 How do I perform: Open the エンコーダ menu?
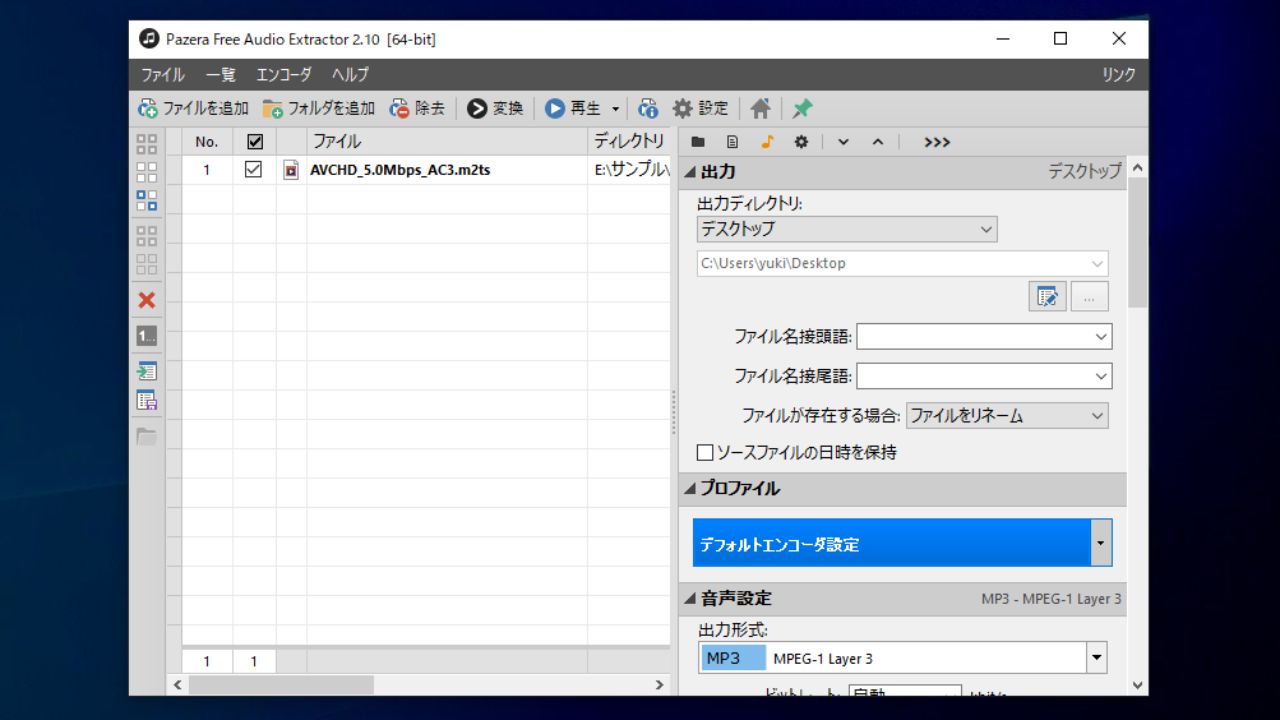pyautogui.click(x=284, y=75)
